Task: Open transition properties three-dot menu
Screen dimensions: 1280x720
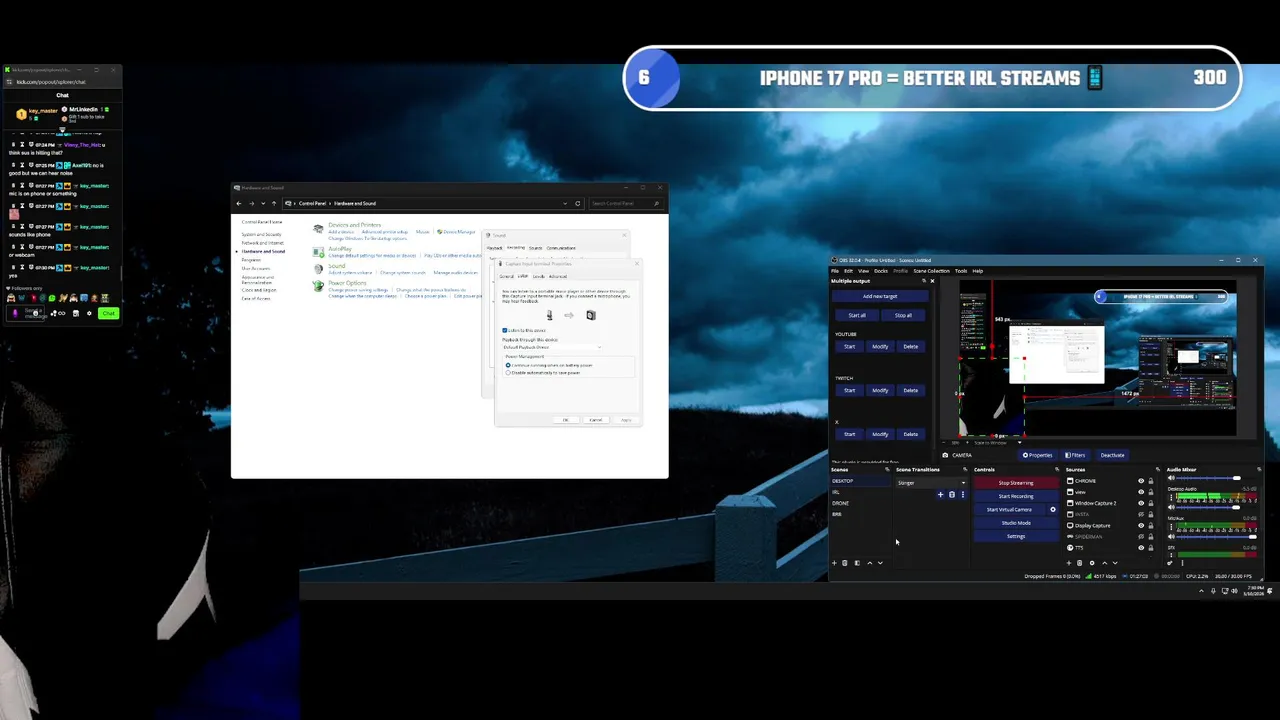Action: [963, 494]
